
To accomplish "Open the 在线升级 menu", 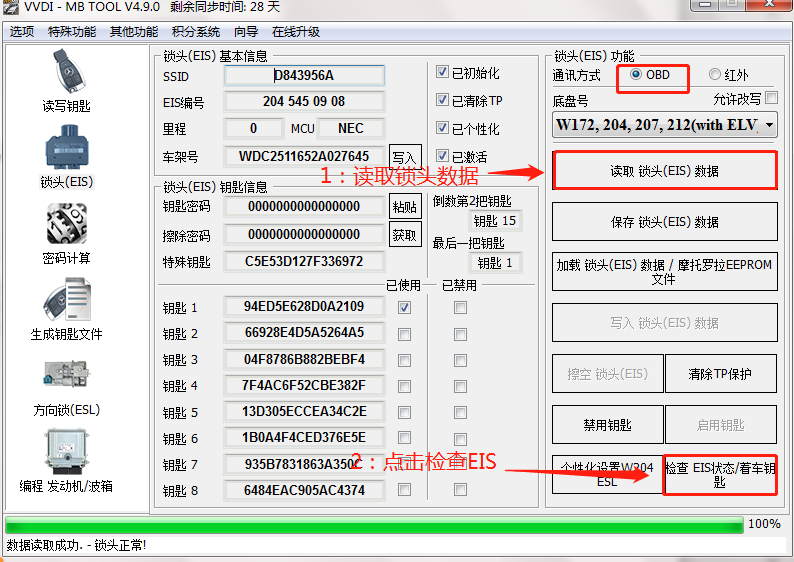I will point(296,32).
